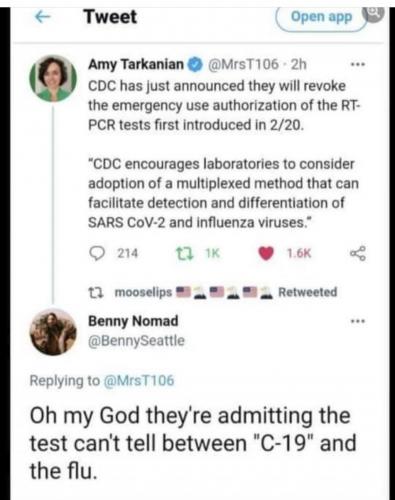Open Amy Tarkanian's profile picture
This screenshot has width=395, height=500.
point(53,78)
